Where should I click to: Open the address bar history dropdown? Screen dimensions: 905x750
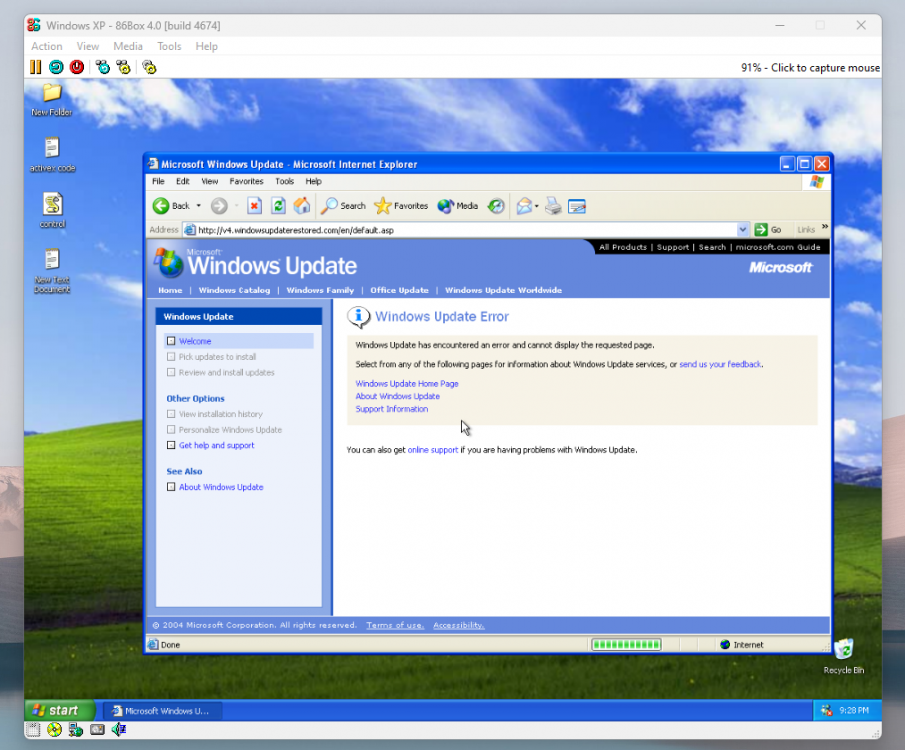tap(741, 229)
